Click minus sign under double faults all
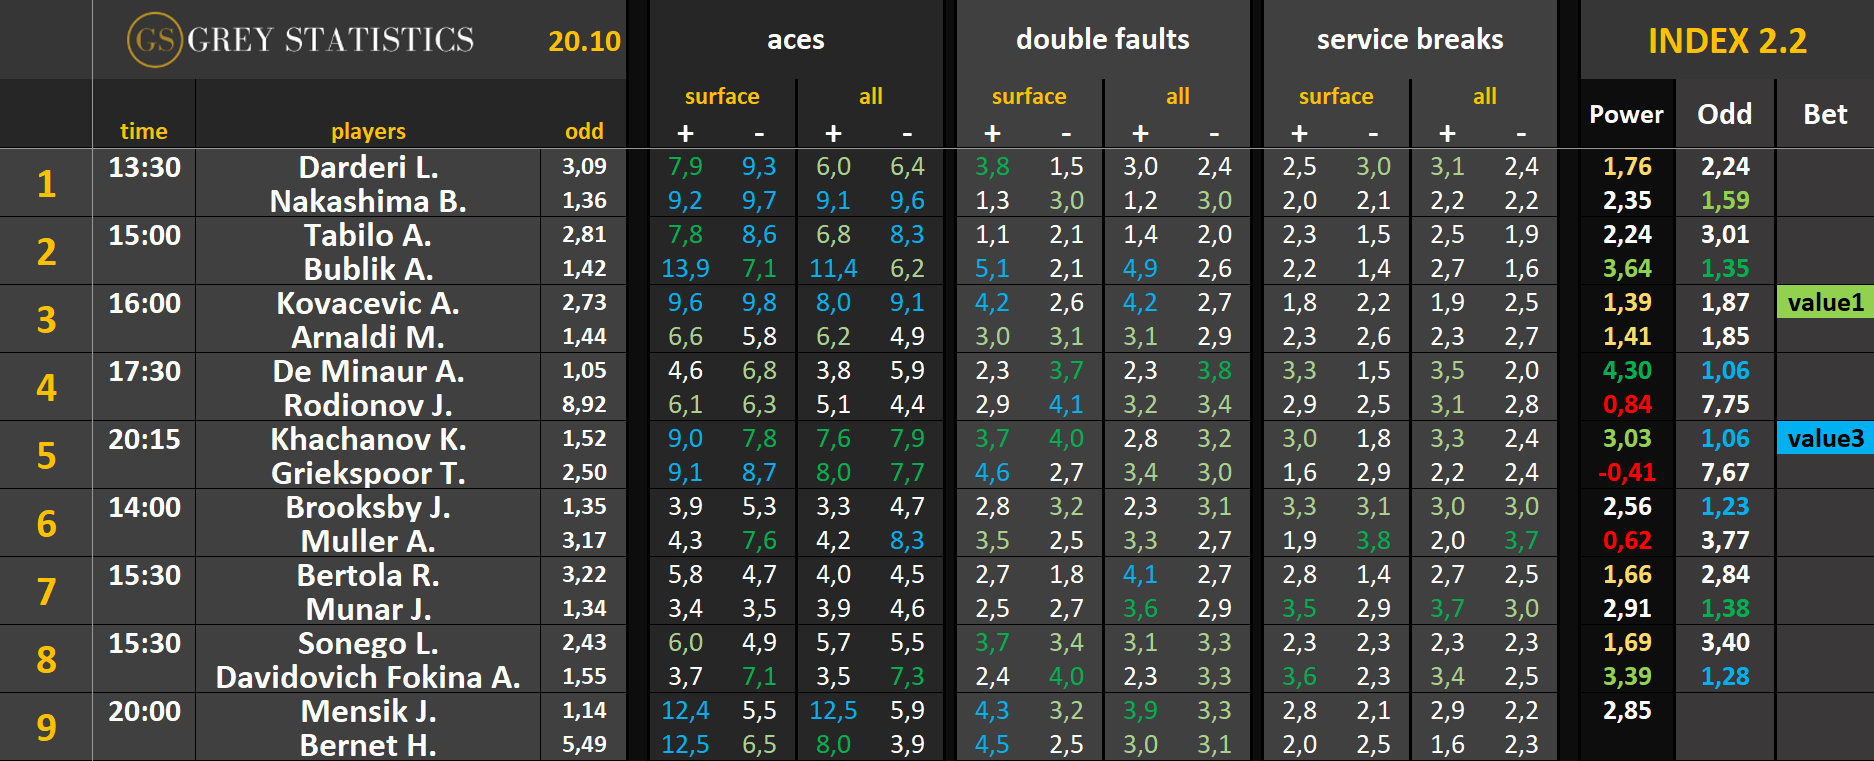 coord(1214,133)
